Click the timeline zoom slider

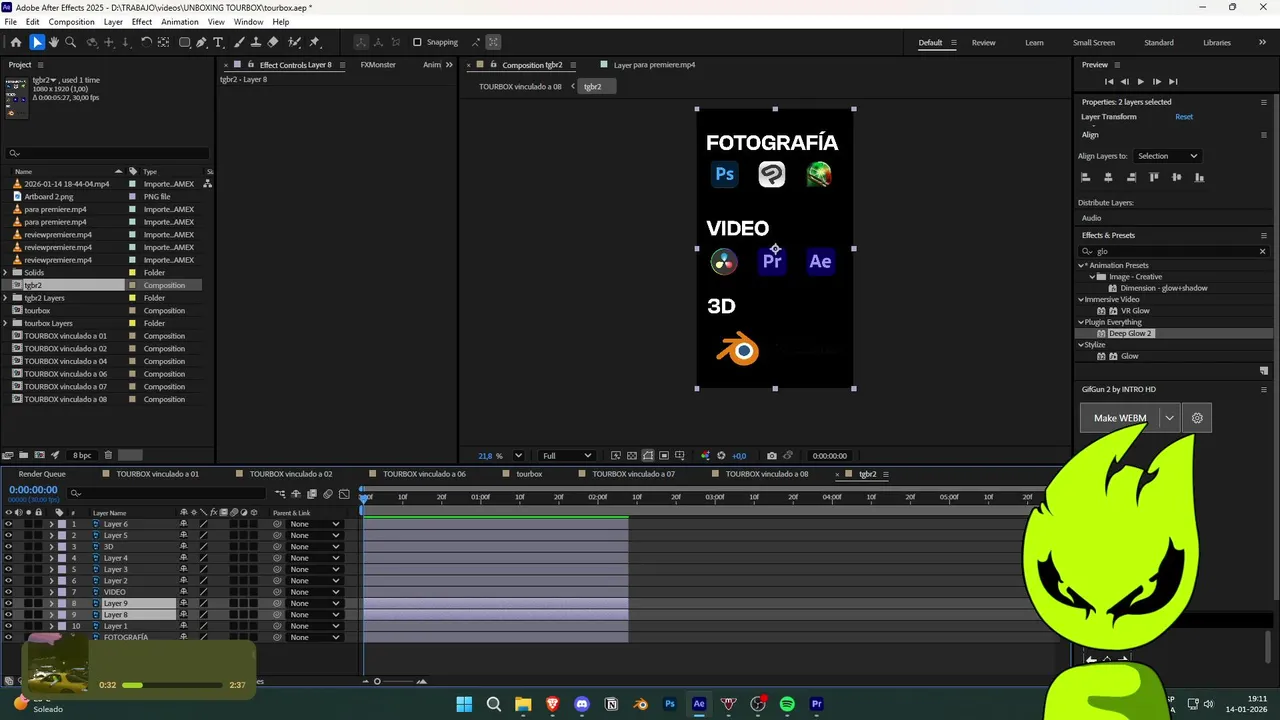tap(398, 682)
